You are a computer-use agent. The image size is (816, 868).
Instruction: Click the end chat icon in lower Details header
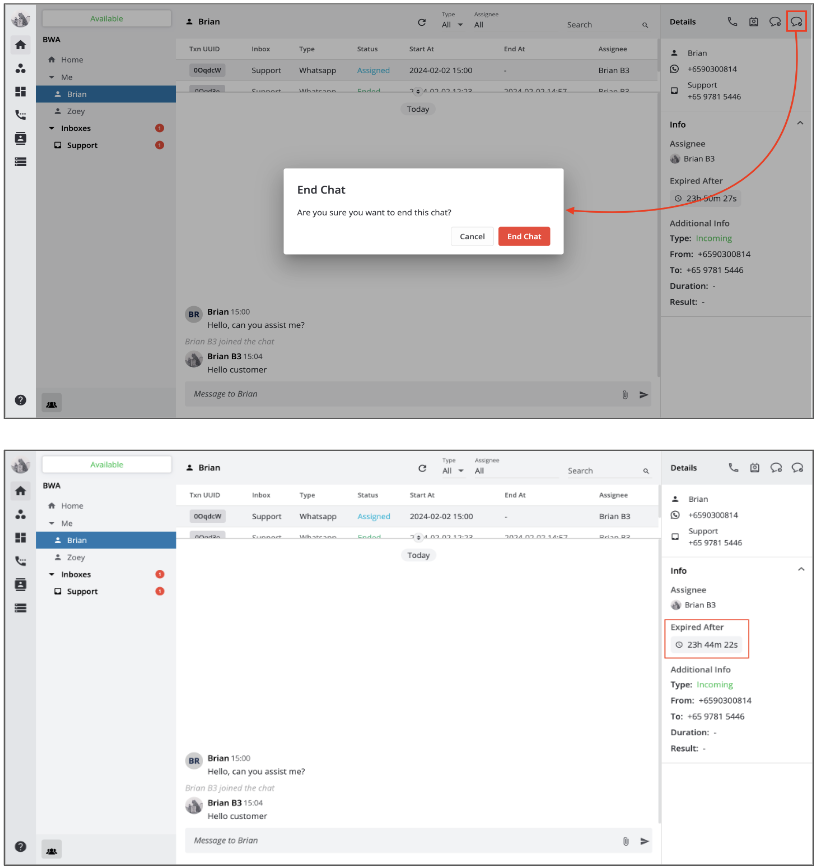[x=797, y=468]
